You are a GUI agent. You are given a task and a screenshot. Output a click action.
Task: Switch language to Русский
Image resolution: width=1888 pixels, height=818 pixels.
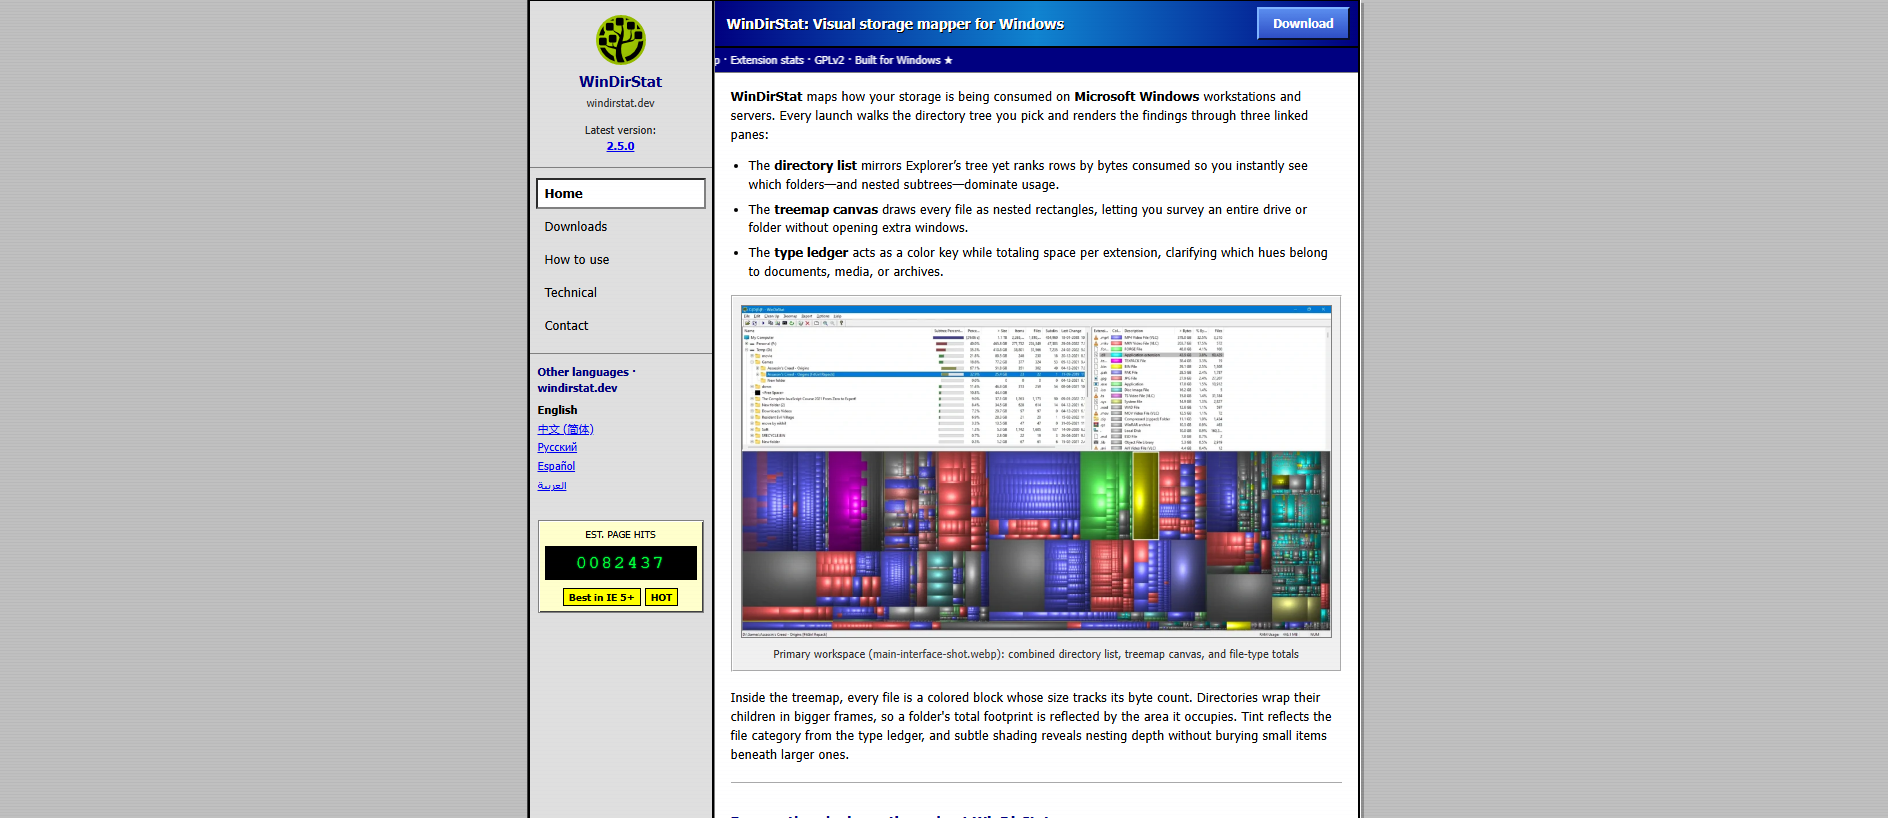557,448
